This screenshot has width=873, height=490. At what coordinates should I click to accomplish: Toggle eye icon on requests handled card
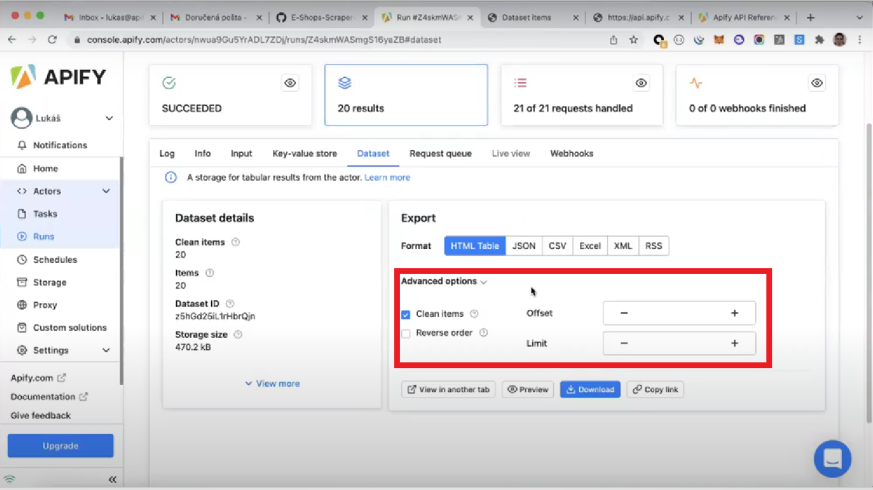point(641,83)
